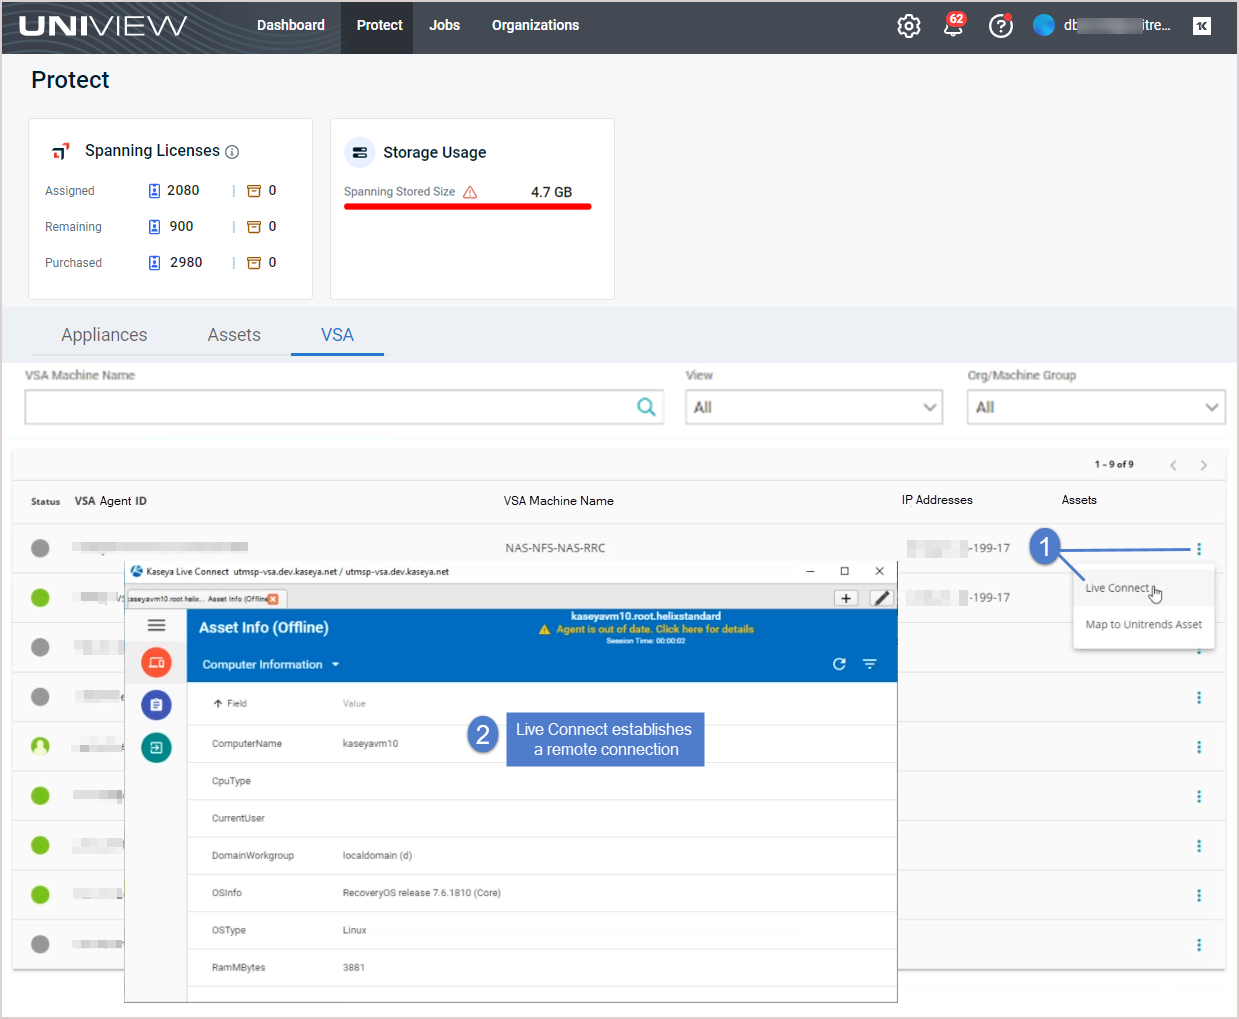Click the red computer icon in Live Connect sidebar
This screenshot has width=1239, height=1019.
156,662
